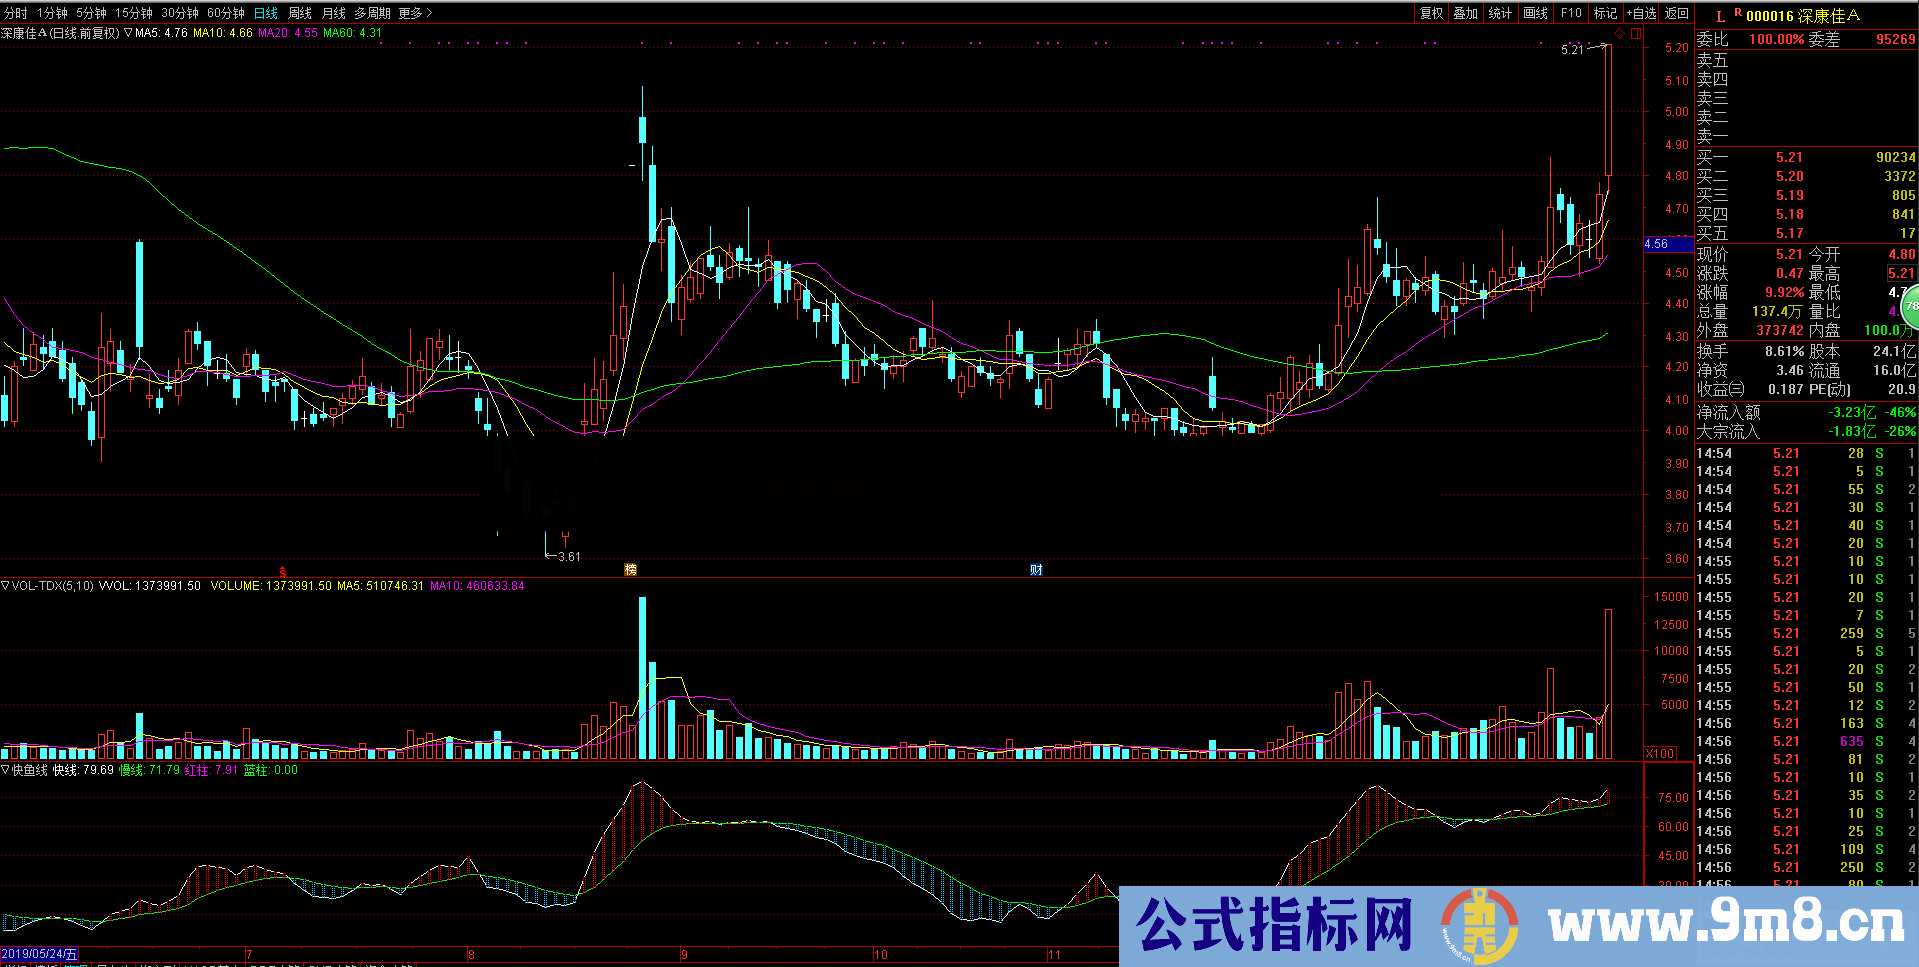Switch to the 15分钟 period tab

click(134, 13)
